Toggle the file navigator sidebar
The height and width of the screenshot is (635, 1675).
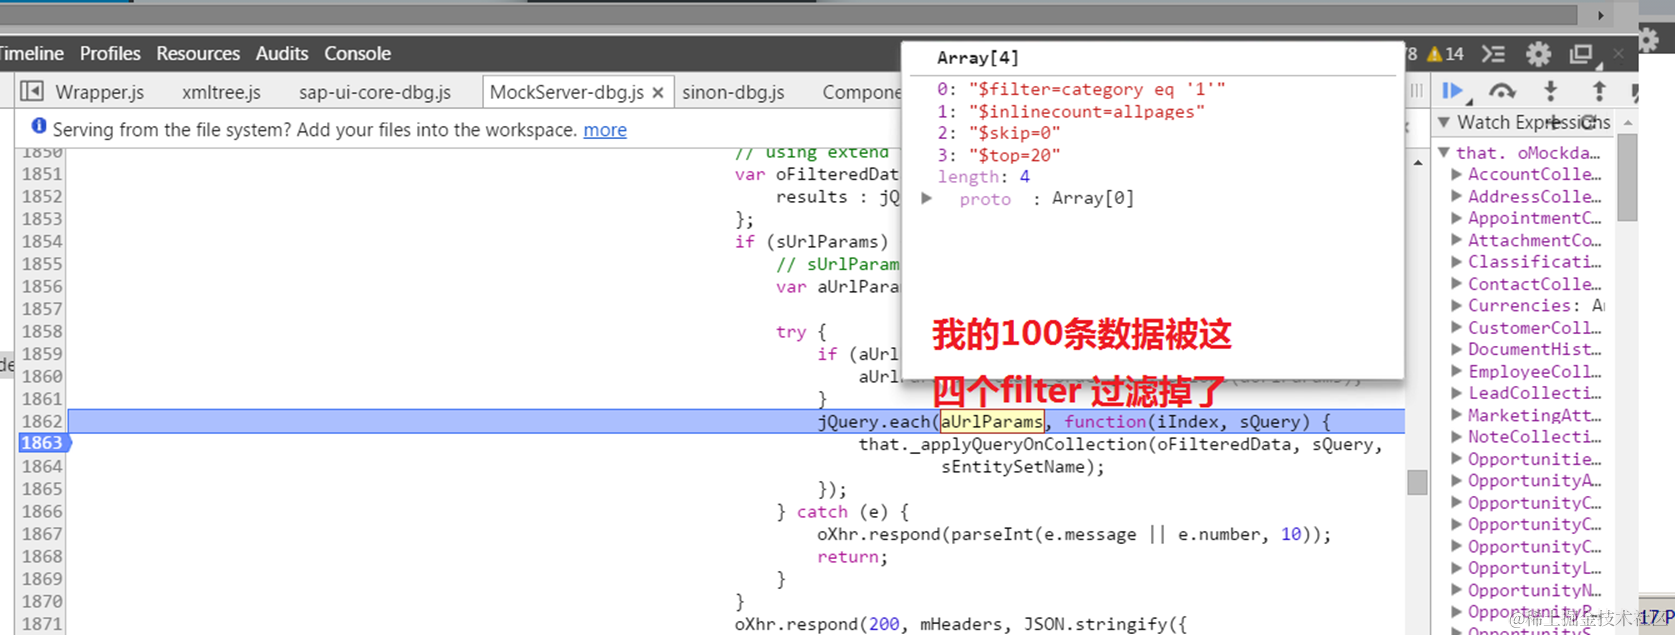[32, 91]
